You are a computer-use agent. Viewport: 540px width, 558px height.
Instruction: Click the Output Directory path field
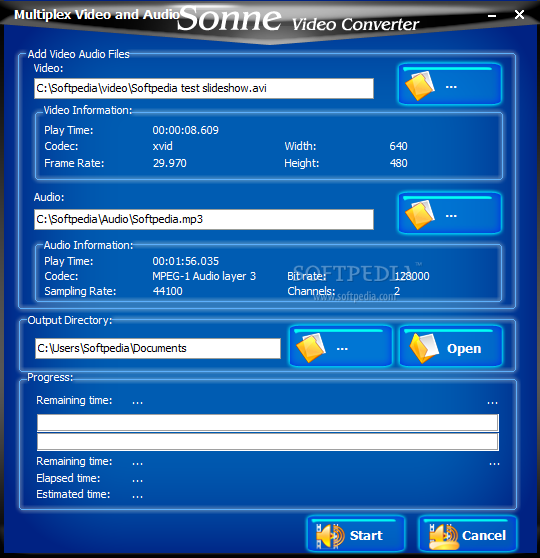(158, 348)
